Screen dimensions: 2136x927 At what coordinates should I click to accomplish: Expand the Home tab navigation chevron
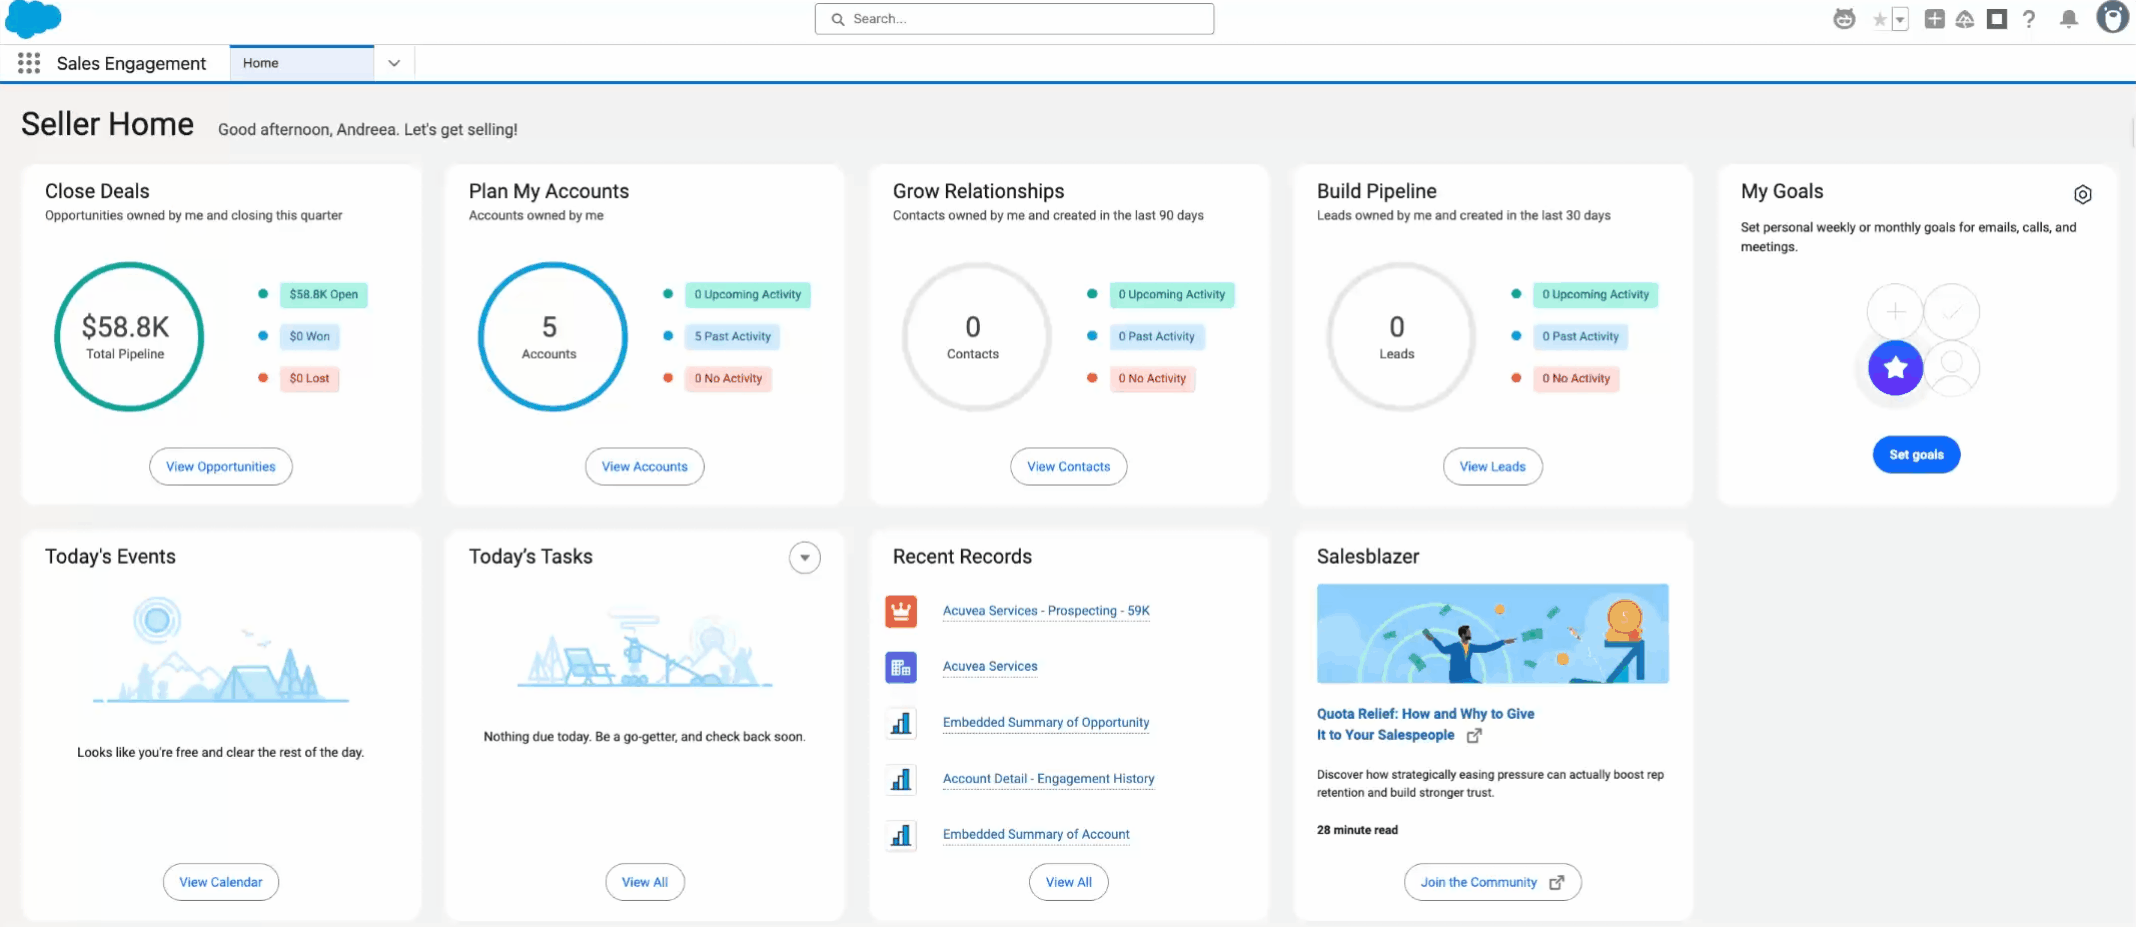tap(394, 63)
